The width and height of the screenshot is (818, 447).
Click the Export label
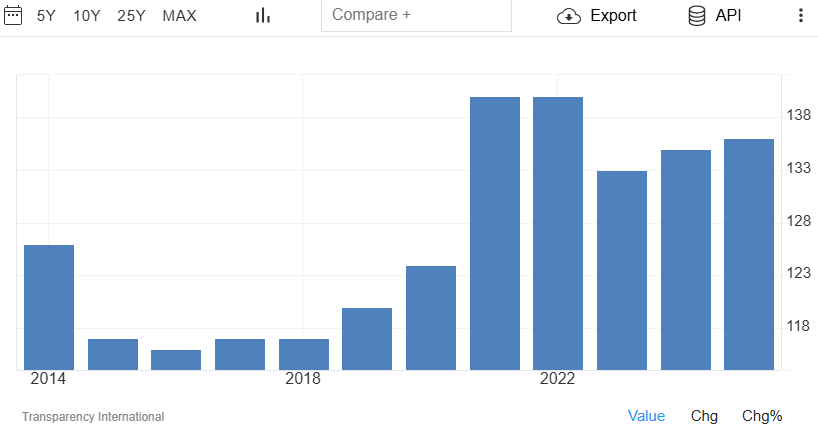(x=613, y=16)
